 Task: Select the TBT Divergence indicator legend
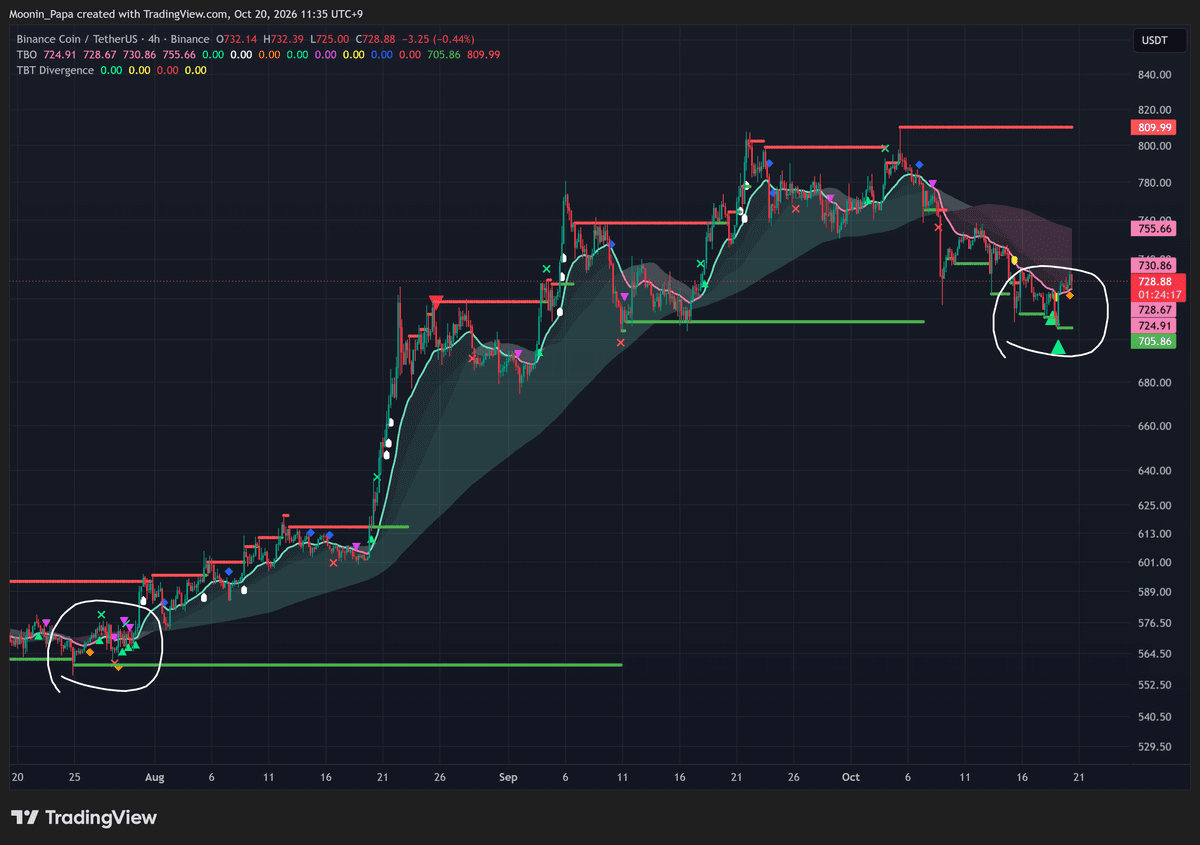point(55,70)
